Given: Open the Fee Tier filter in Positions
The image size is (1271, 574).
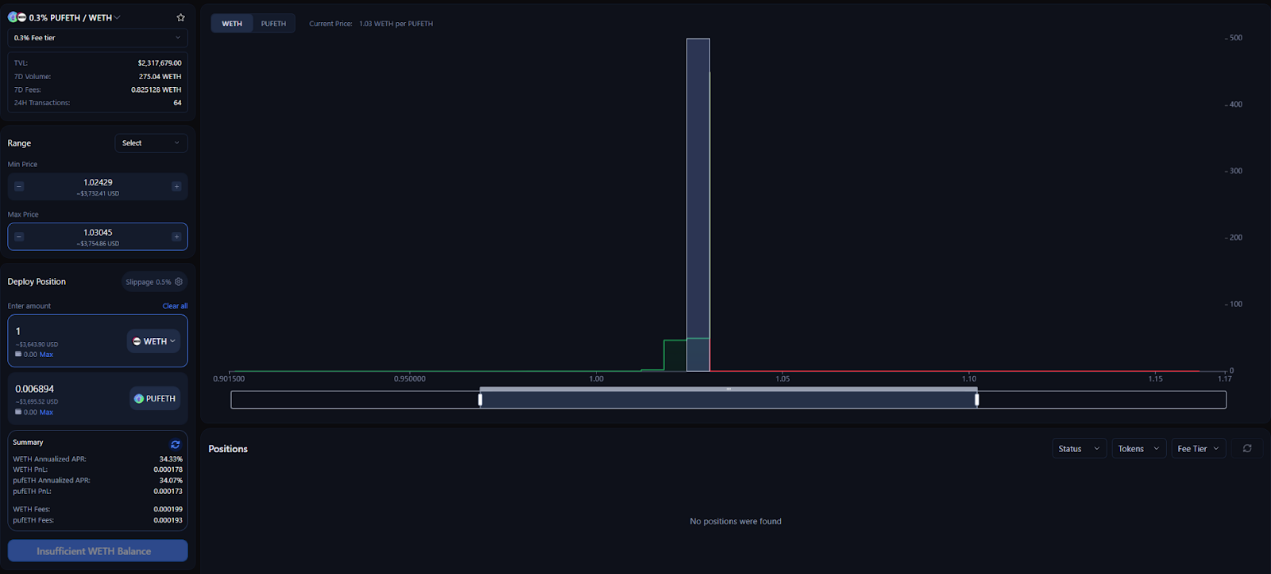Looking at the screenshot, I should (1199, 448).
